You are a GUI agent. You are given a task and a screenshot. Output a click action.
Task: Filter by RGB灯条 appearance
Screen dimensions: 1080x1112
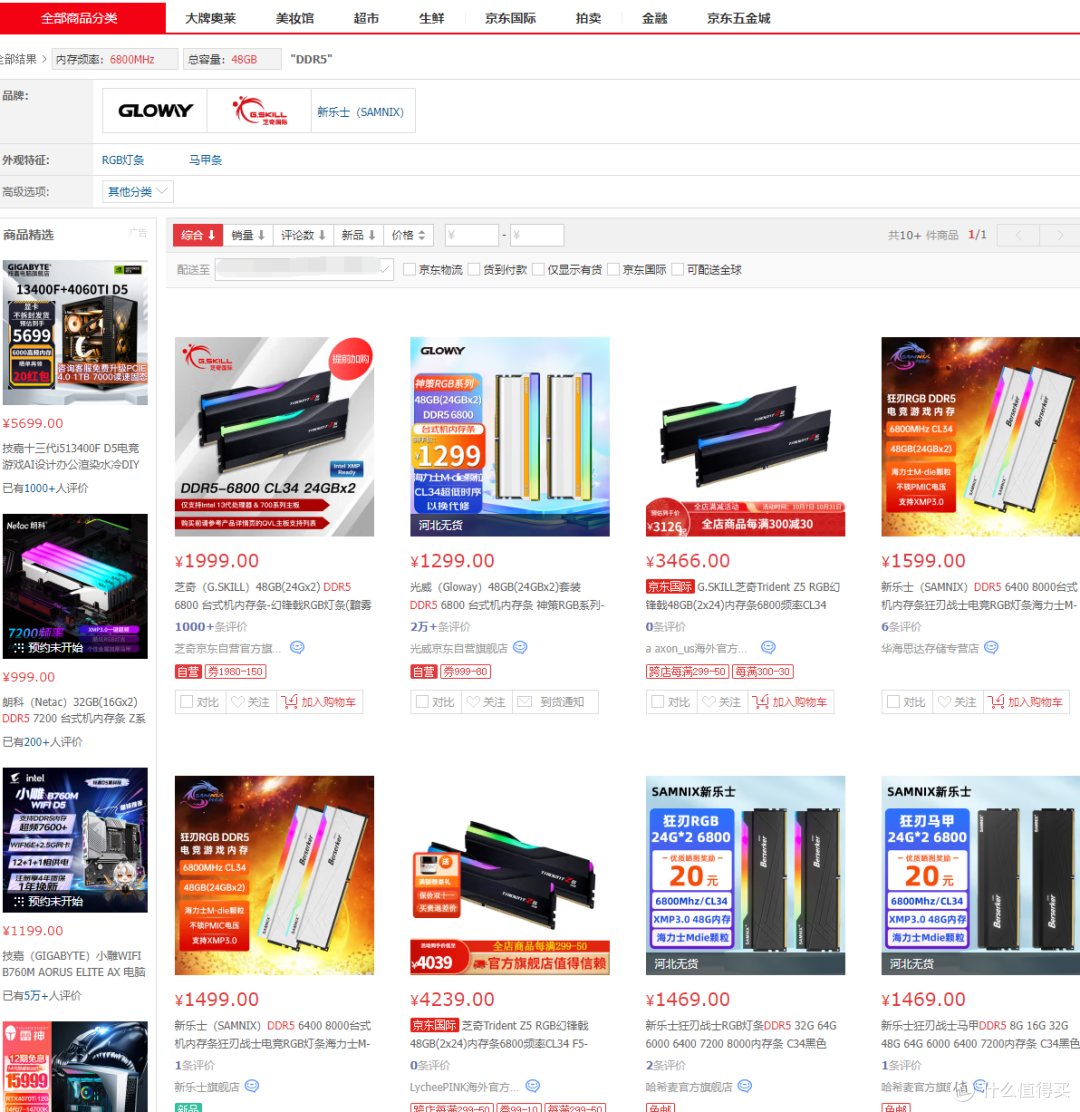(x=123, y=160)
